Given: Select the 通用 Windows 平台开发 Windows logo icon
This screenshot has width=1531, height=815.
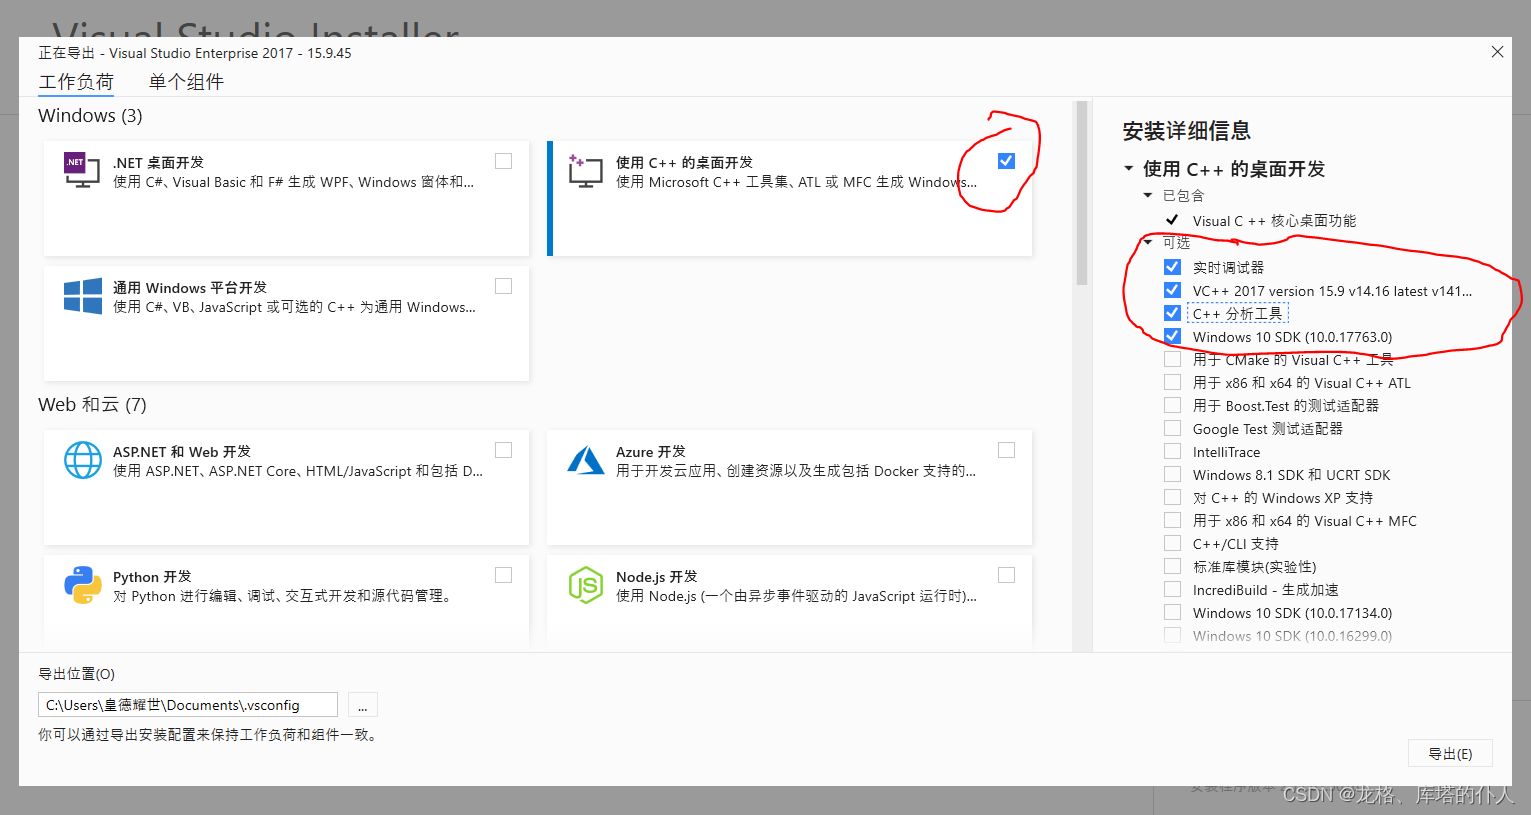Looking at the screenshot, I should tap(81, 296).
